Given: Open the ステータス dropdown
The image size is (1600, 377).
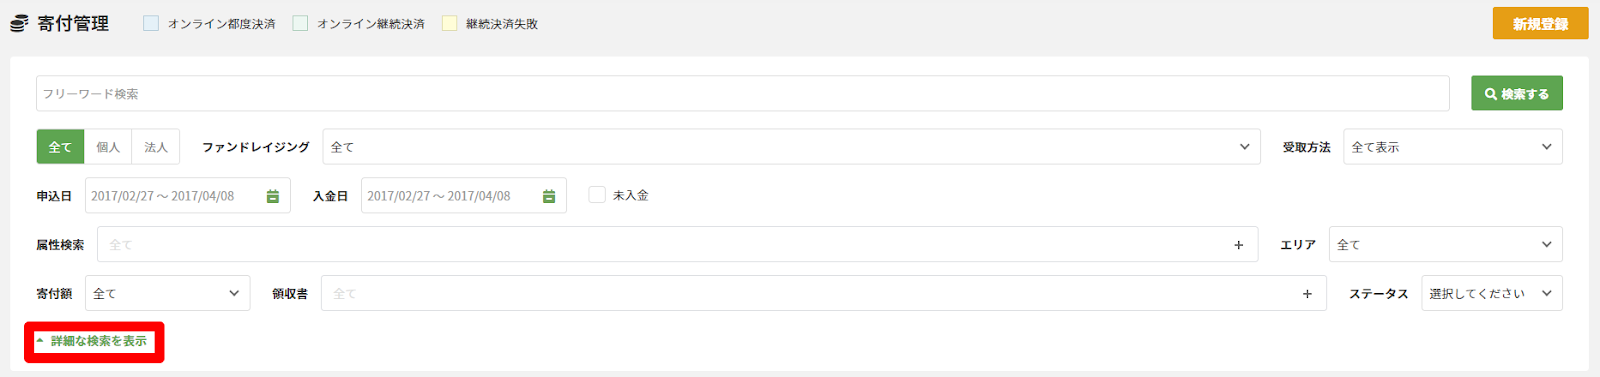Looking at the screenshot, I should click(1491, 294).
